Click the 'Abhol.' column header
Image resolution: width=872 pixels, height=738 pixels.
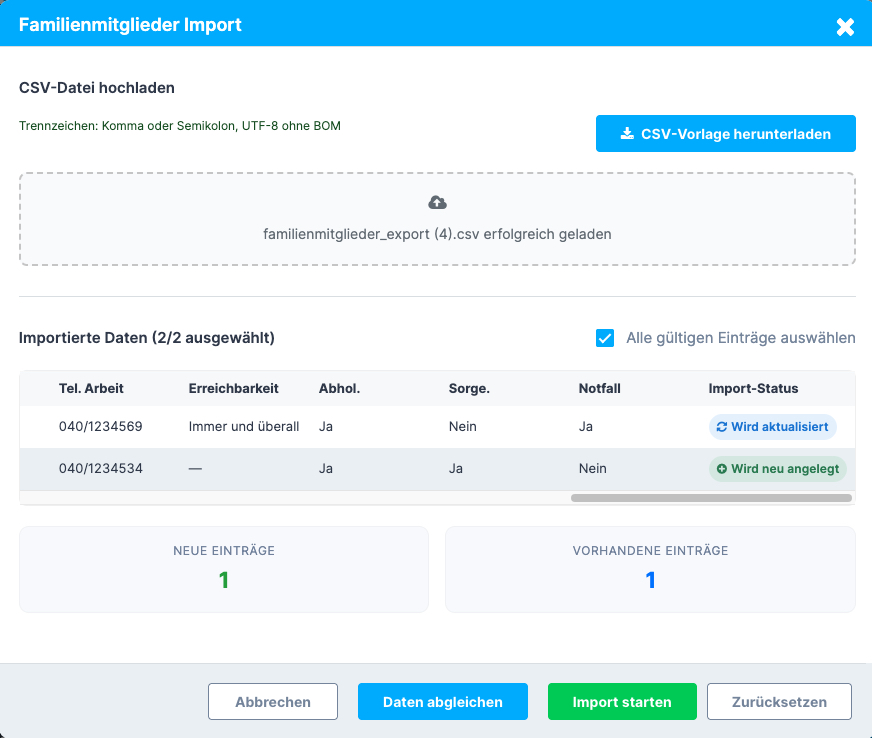339,388
